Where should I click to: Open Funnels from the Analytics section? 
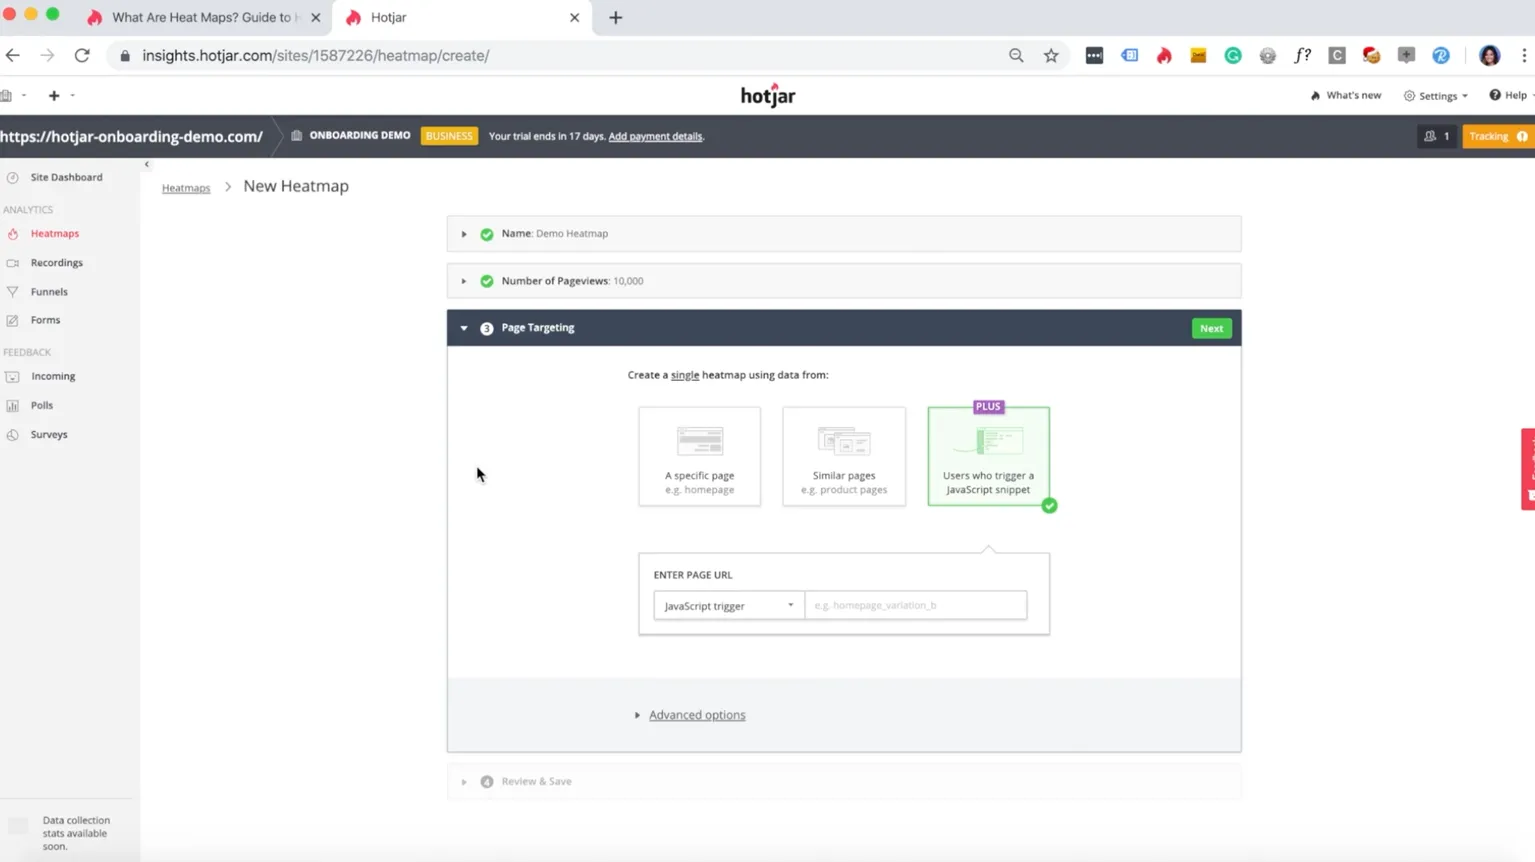49,291
